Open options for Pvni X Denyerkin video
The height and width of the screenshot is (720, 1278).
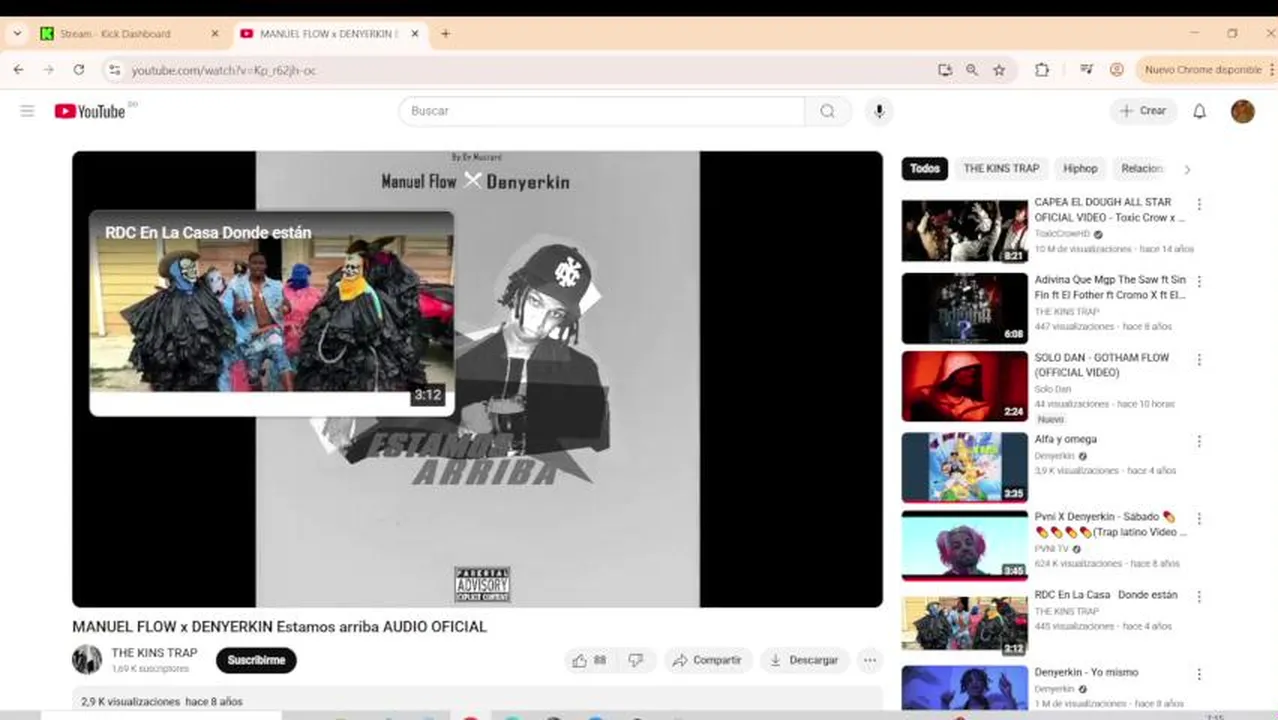click(1199, 519)
